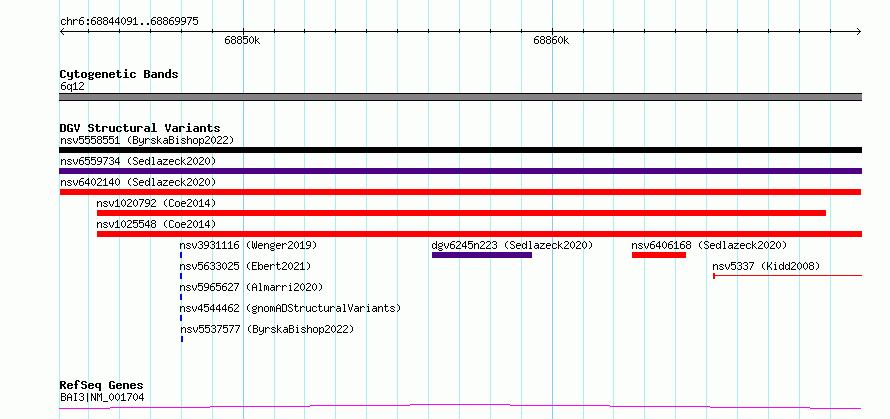Click the BAI3|NM_001704 gene label

[102, 397]
